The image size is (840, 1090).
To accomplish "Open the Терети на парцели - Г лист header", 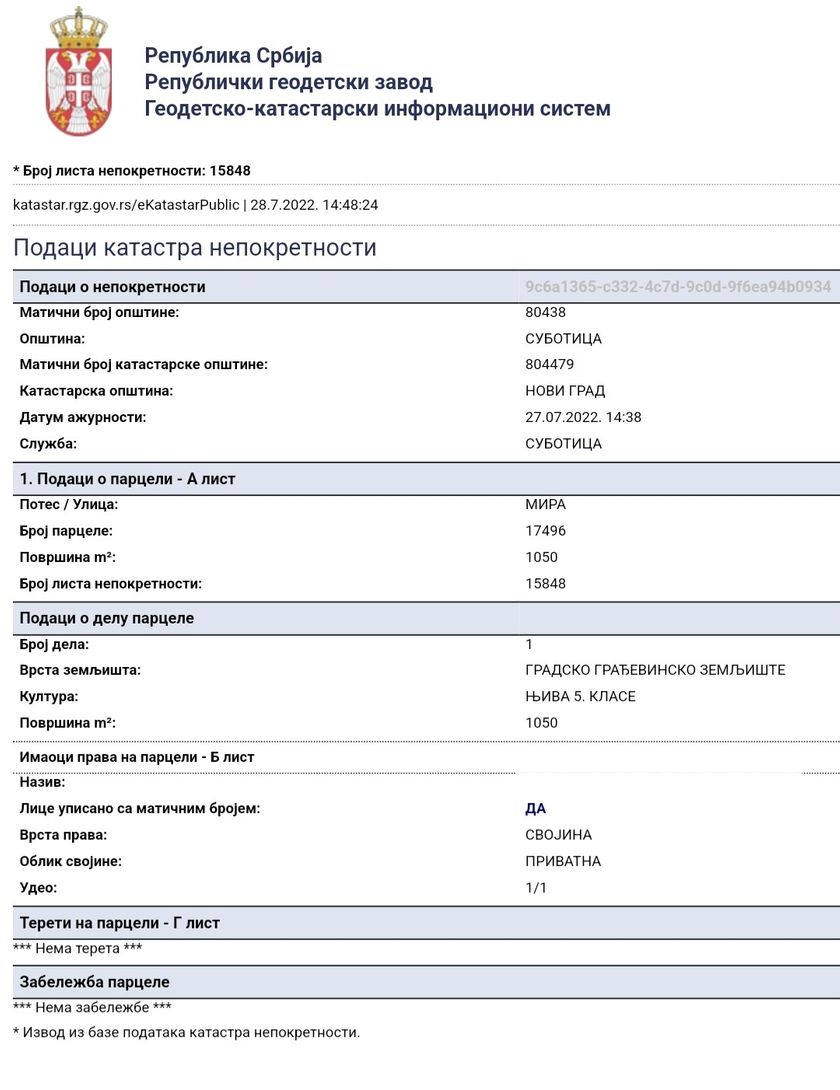I will (119, 923).
